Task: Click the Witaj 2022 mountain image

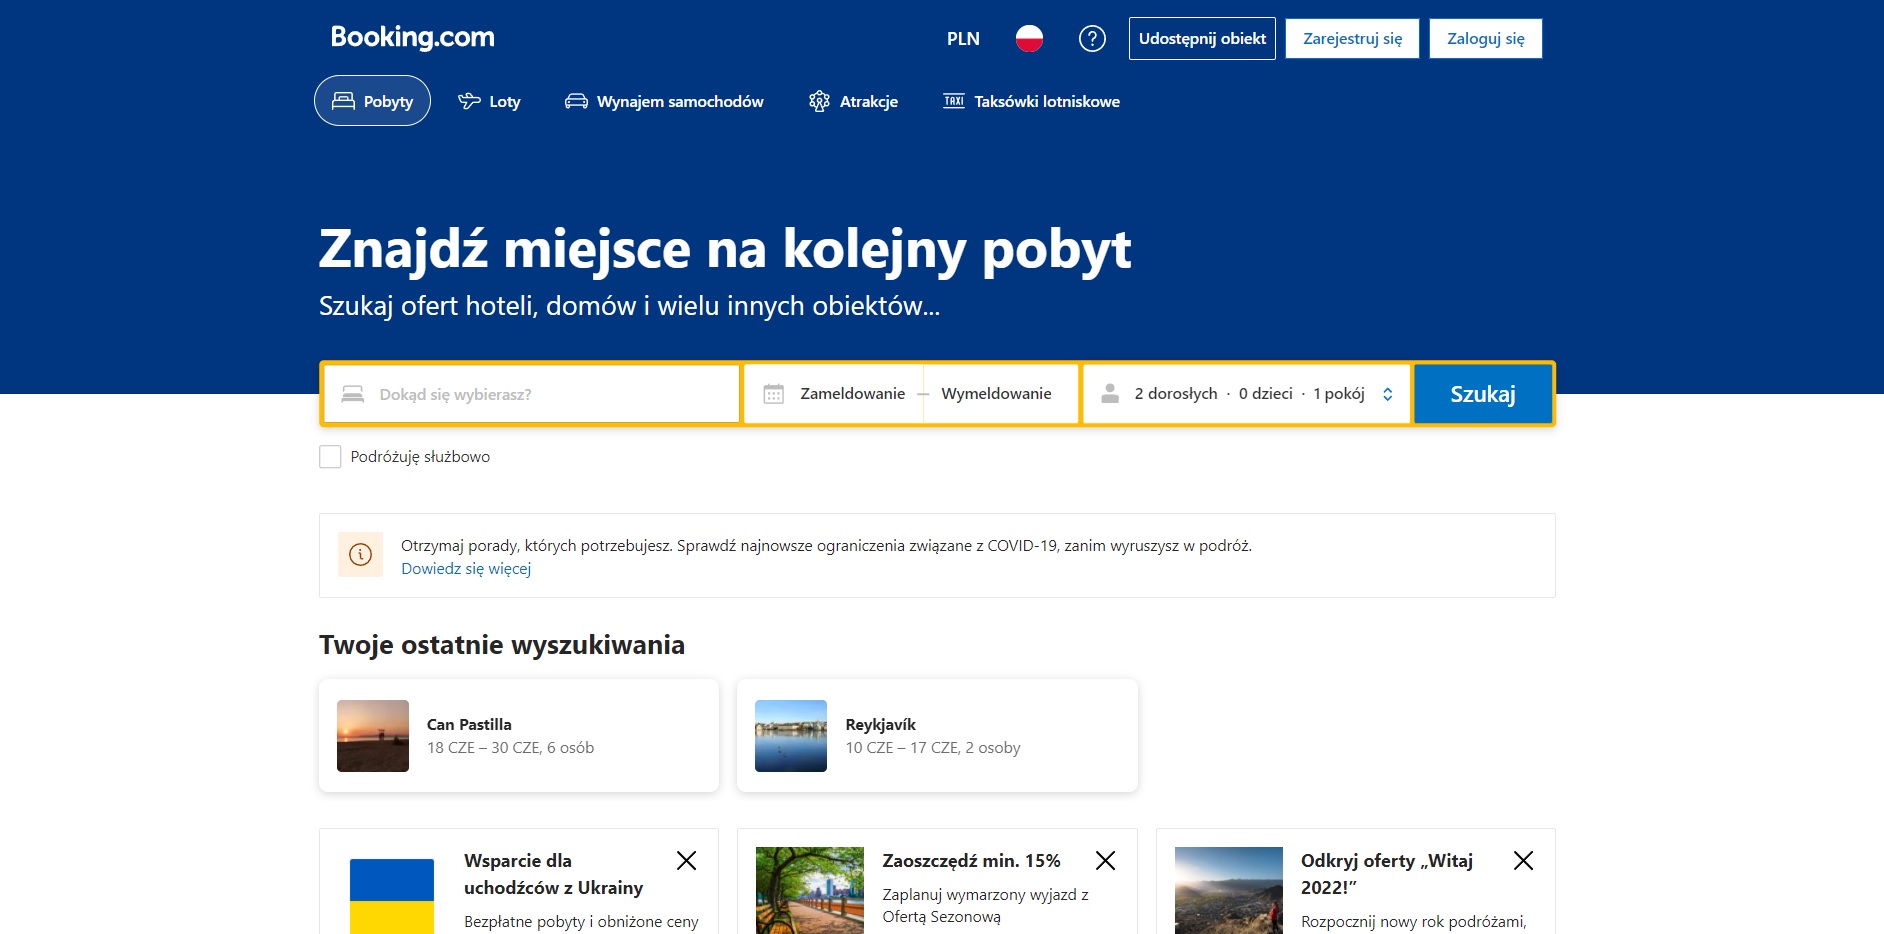Action: 1228,890
